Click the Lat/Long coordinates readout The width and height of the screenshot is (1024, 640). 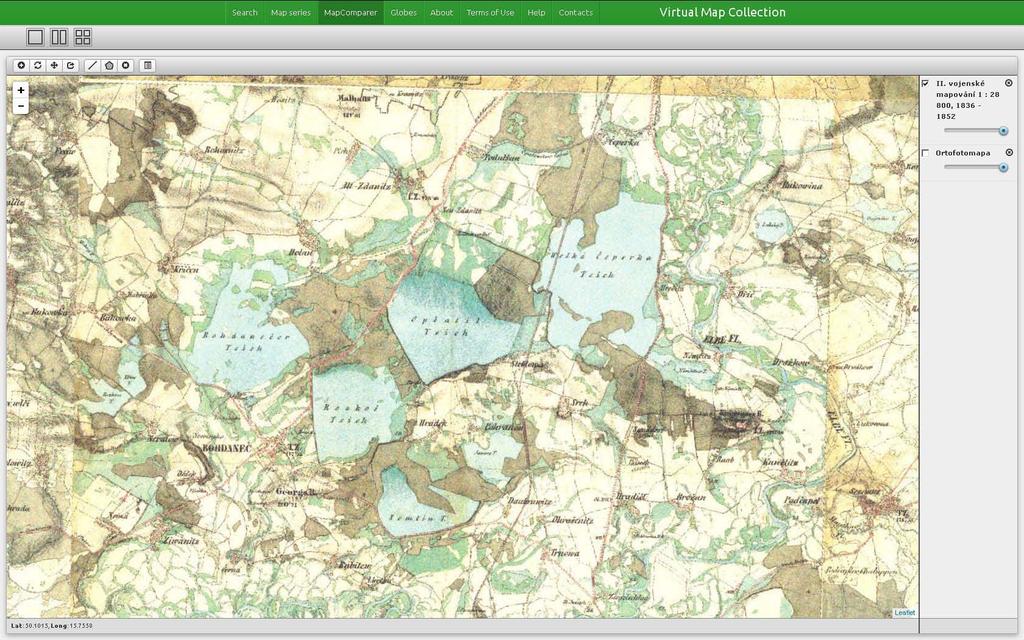[x=52, y=626]
